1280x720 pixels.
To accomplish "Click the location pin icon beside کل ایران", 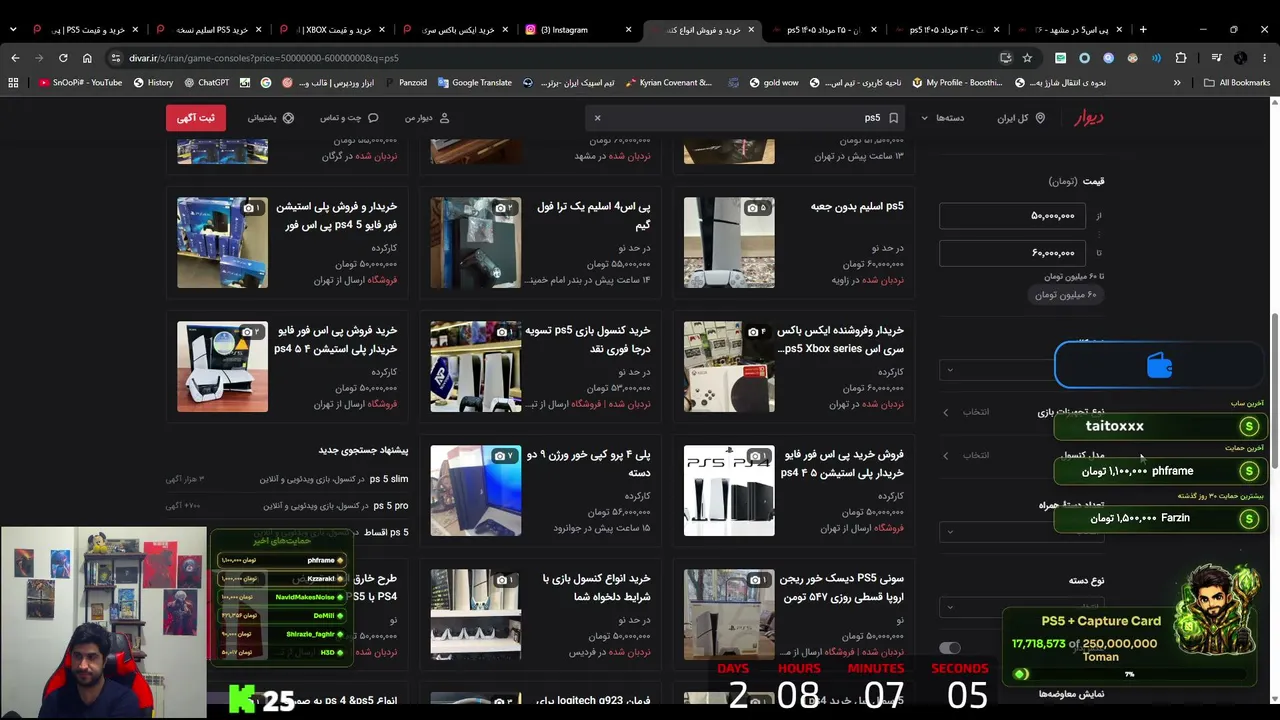I will (1040, 118).
